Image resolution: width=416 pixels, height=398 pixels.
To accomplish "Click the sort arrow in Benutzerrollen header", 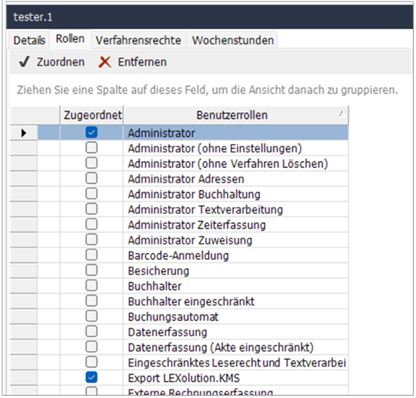I will [341, 114].
